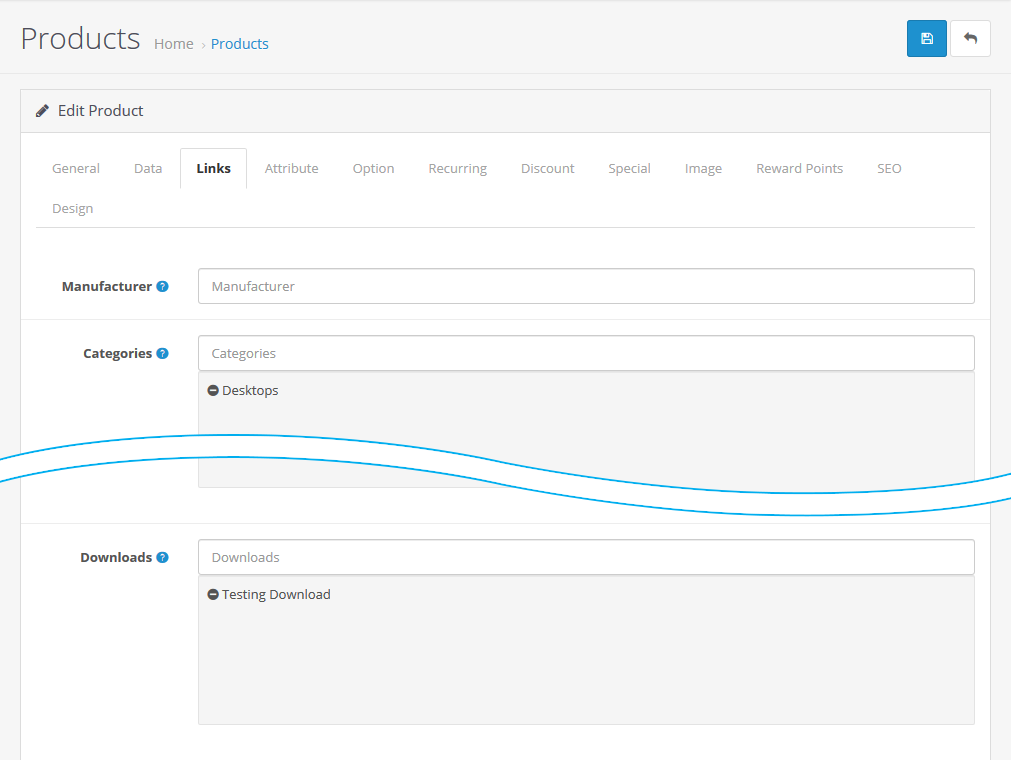
Task: Click the blue Save floppy disk icon
Action: [x=926, y=39]
